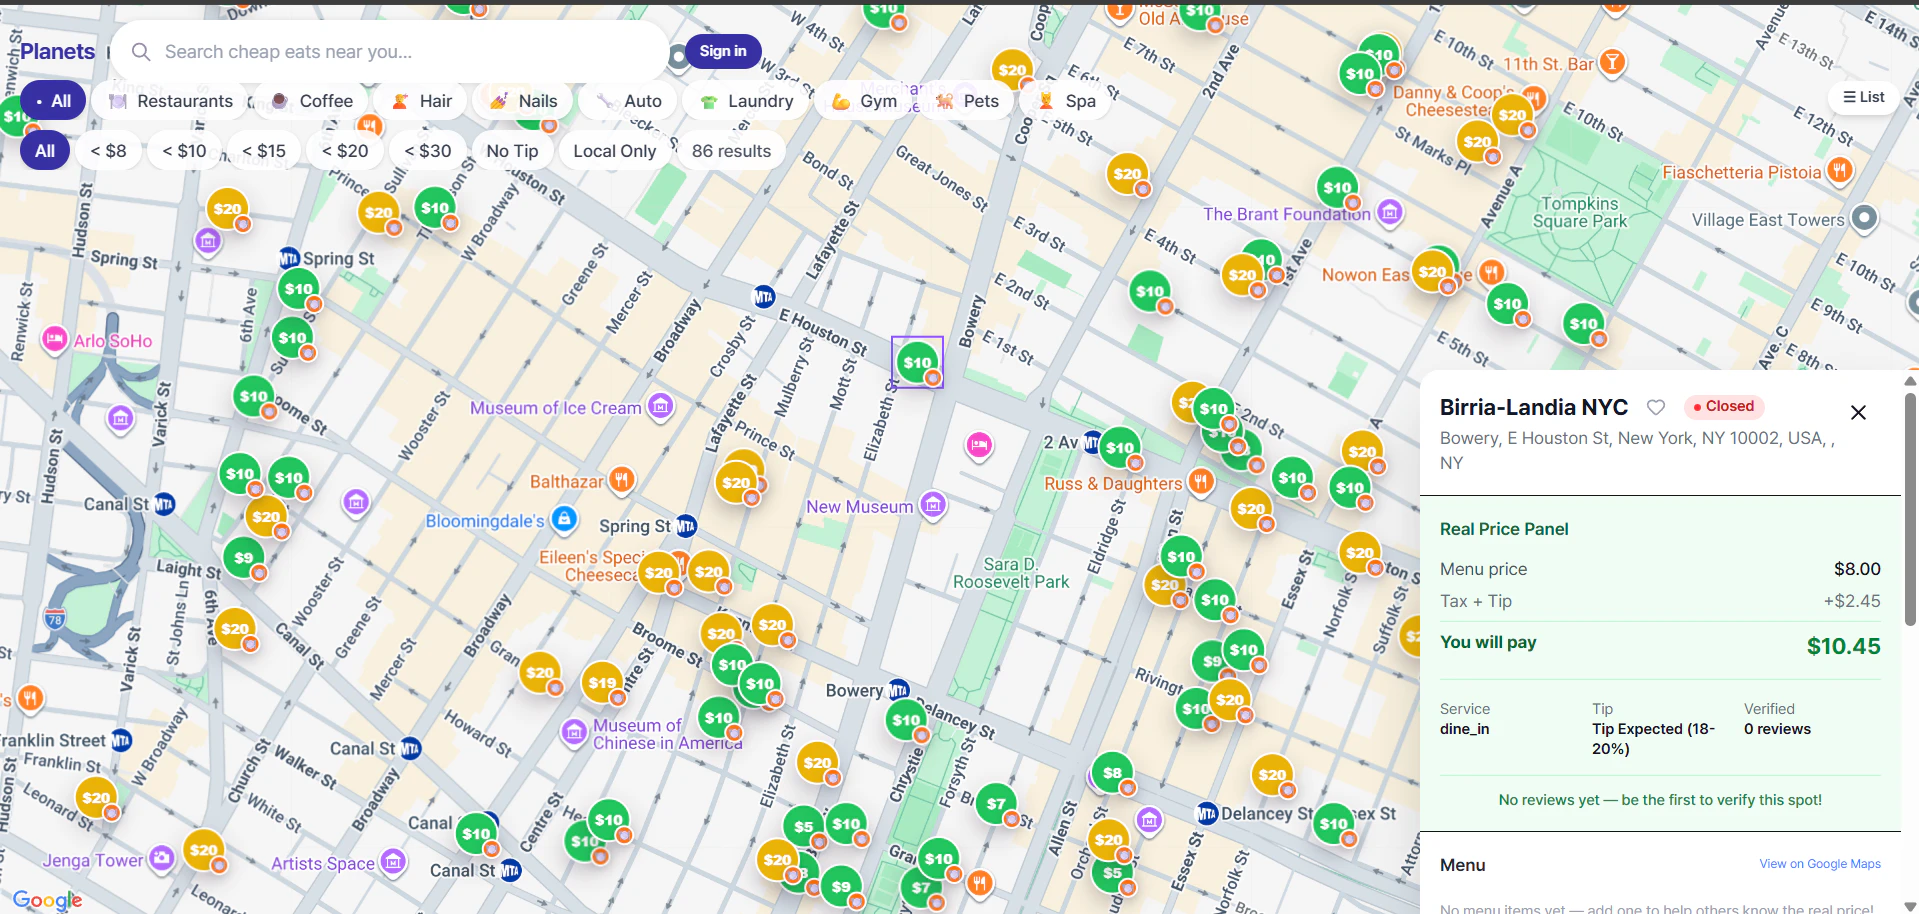This screenshot has height=914, width=1919.
Task: Filter by Spa category
Action: 1066,101
